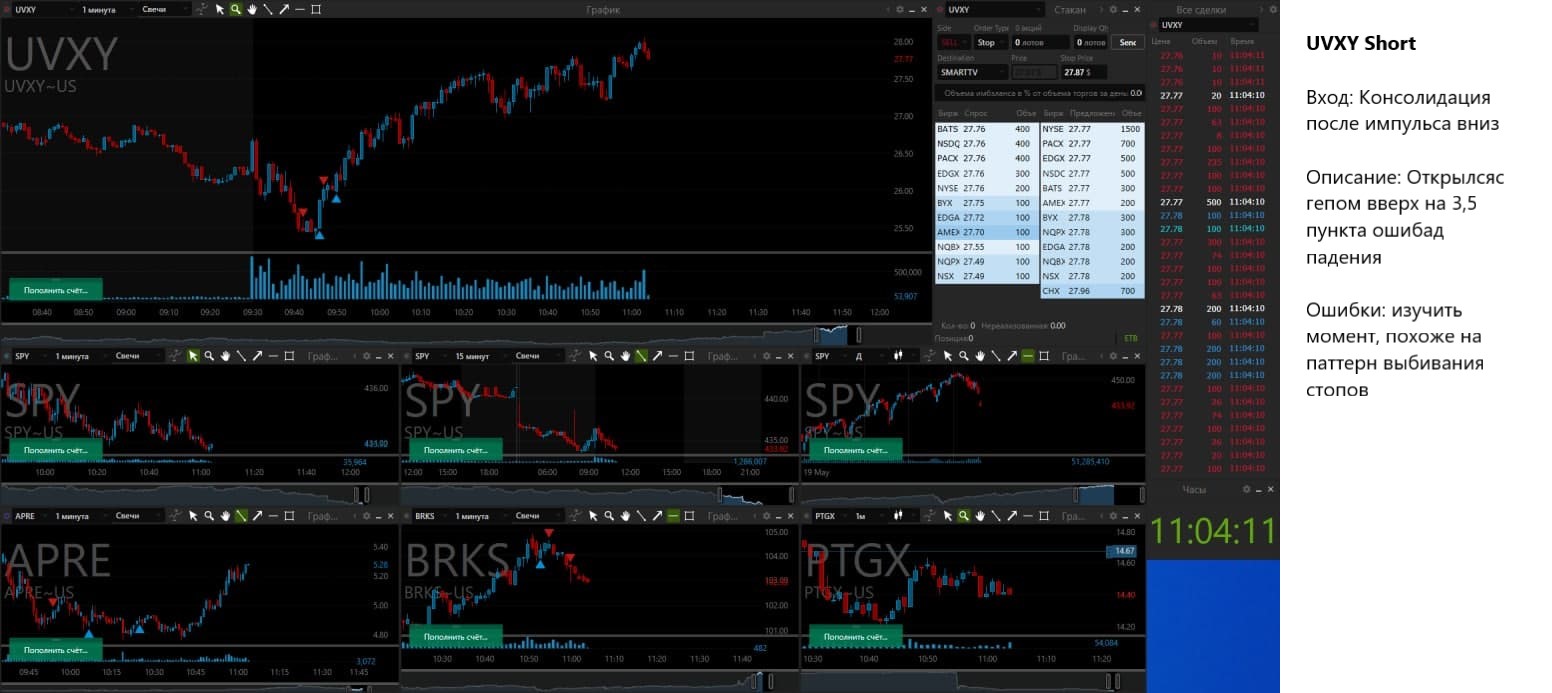Select trend line tool in SPY 15 минут chart

point(641,355)
